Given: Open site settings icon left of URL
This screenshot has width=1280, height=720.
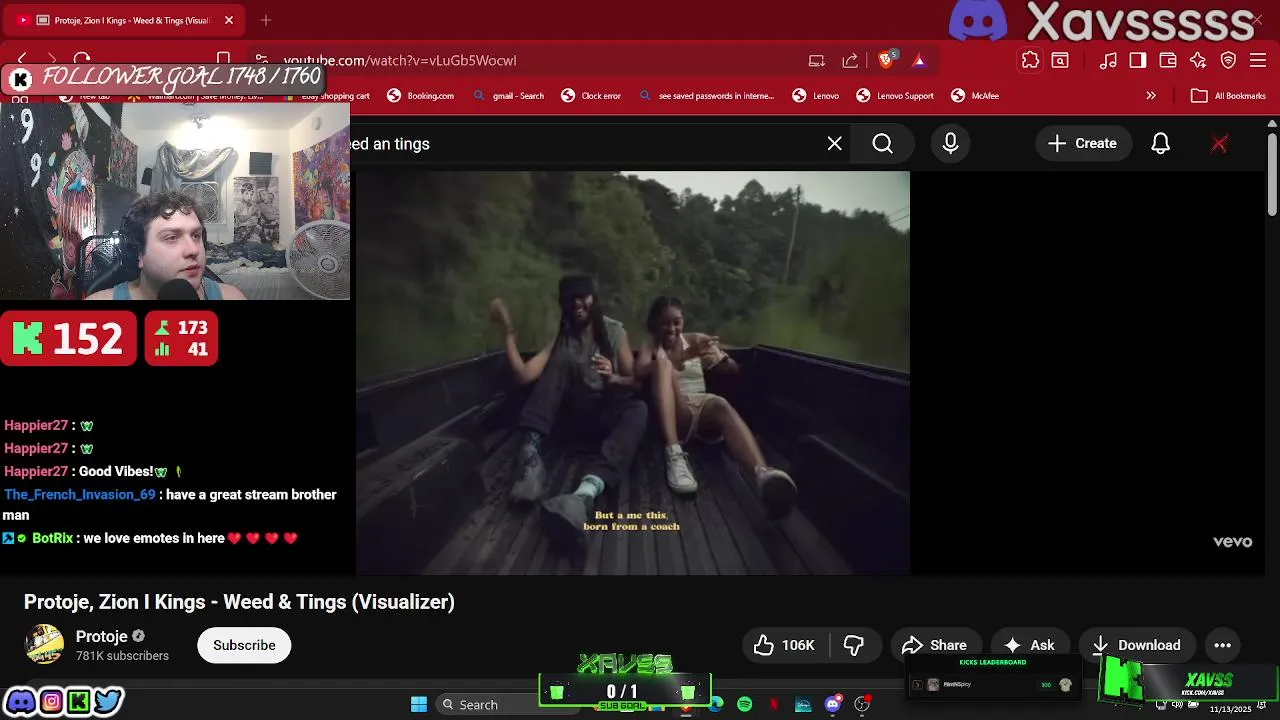Looking at the screenshot, I should click(261, 60).
